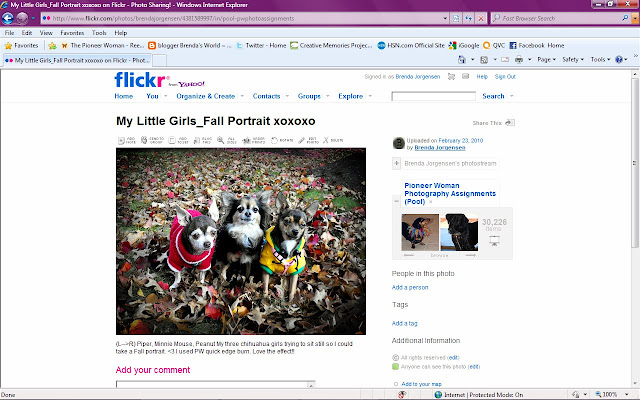Click Add a person link

(x=410, y=287)
